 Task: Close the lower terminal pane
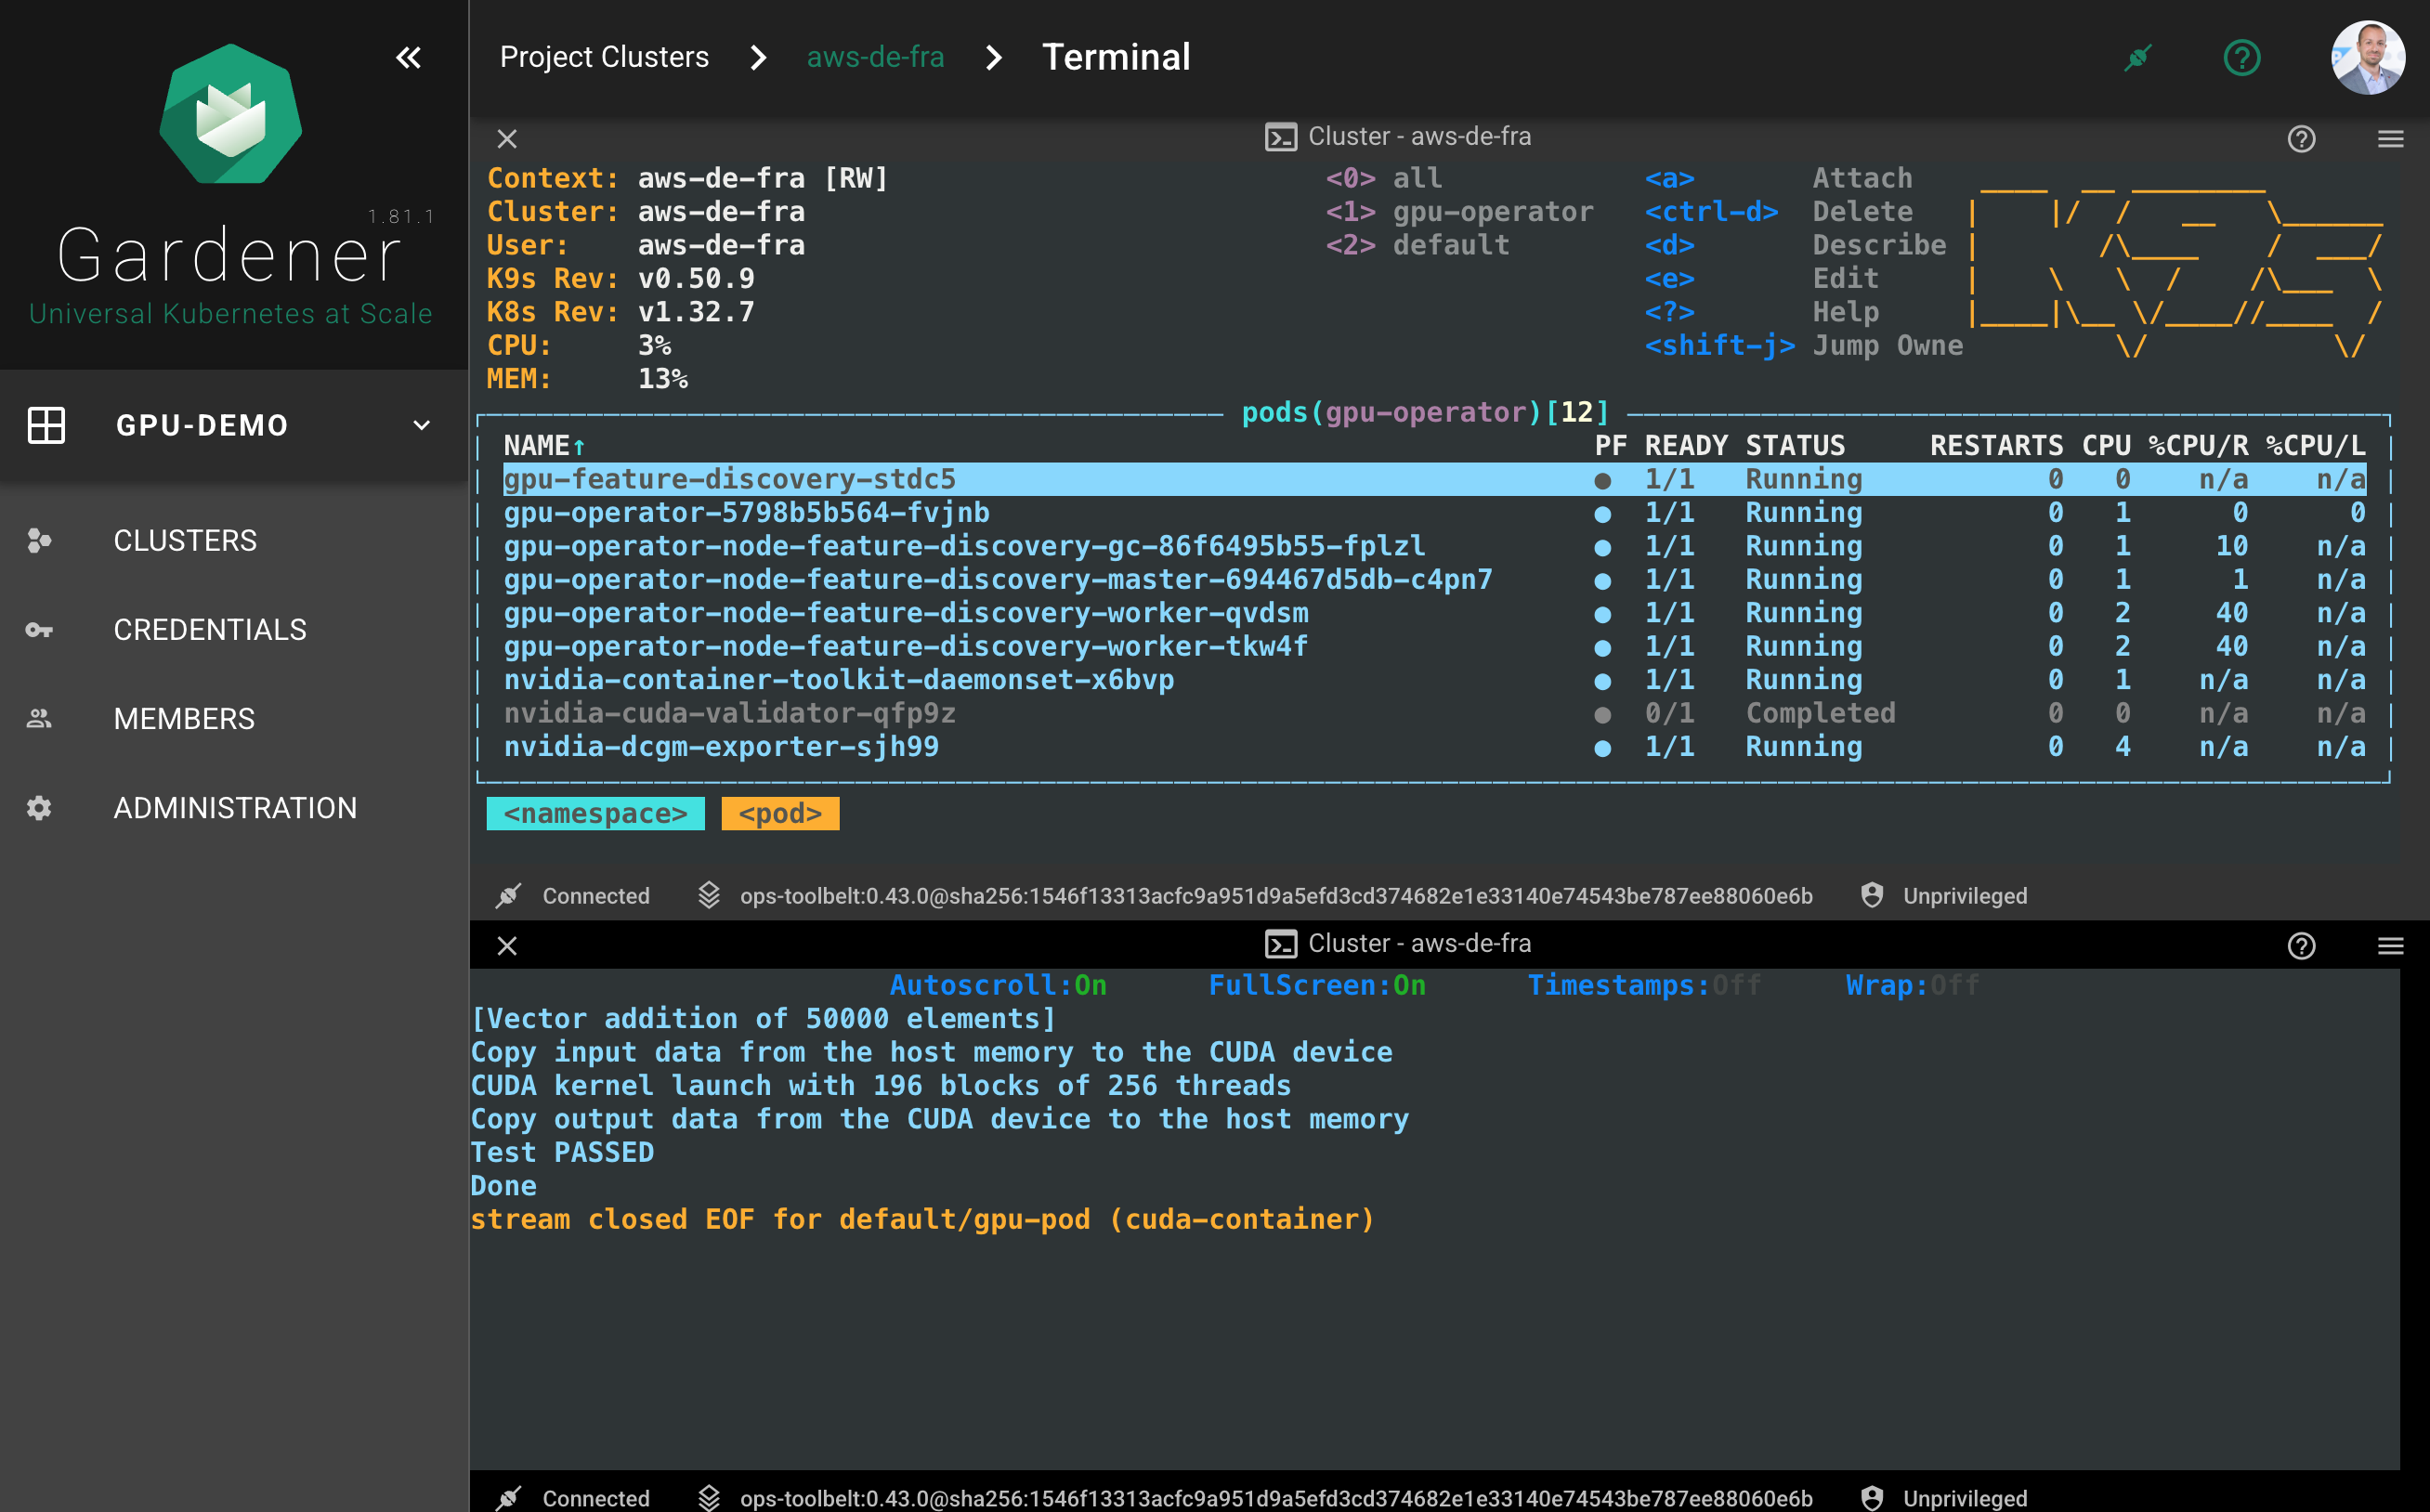coord(507,946)
